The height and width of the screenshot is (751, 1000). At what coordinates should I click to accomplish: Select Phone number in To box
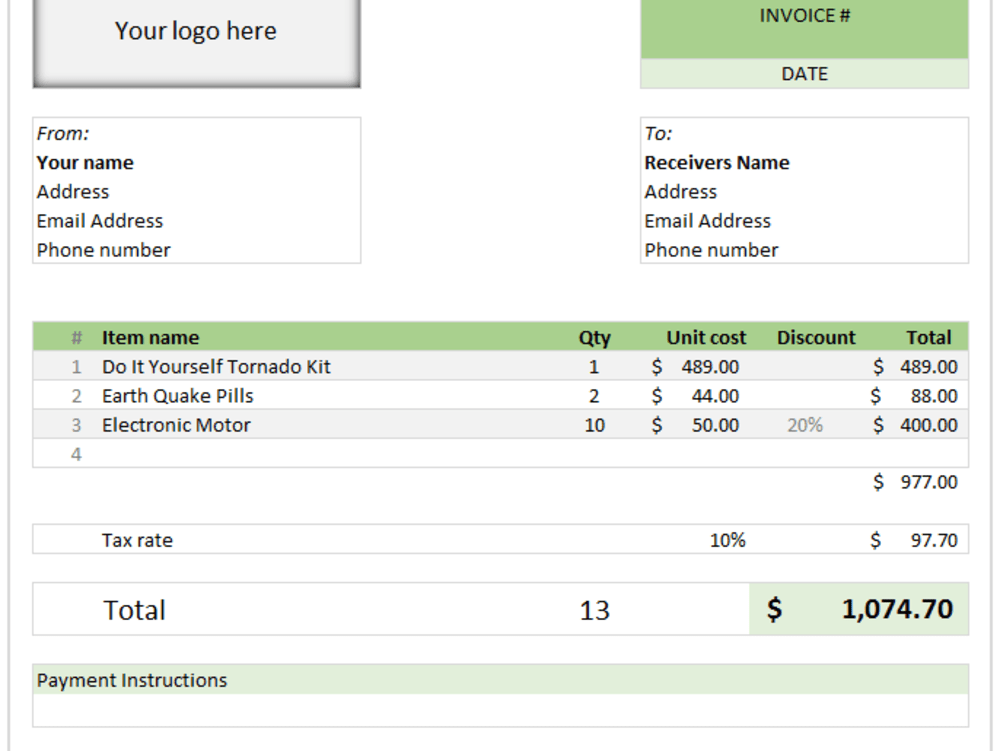pos(711,250)
